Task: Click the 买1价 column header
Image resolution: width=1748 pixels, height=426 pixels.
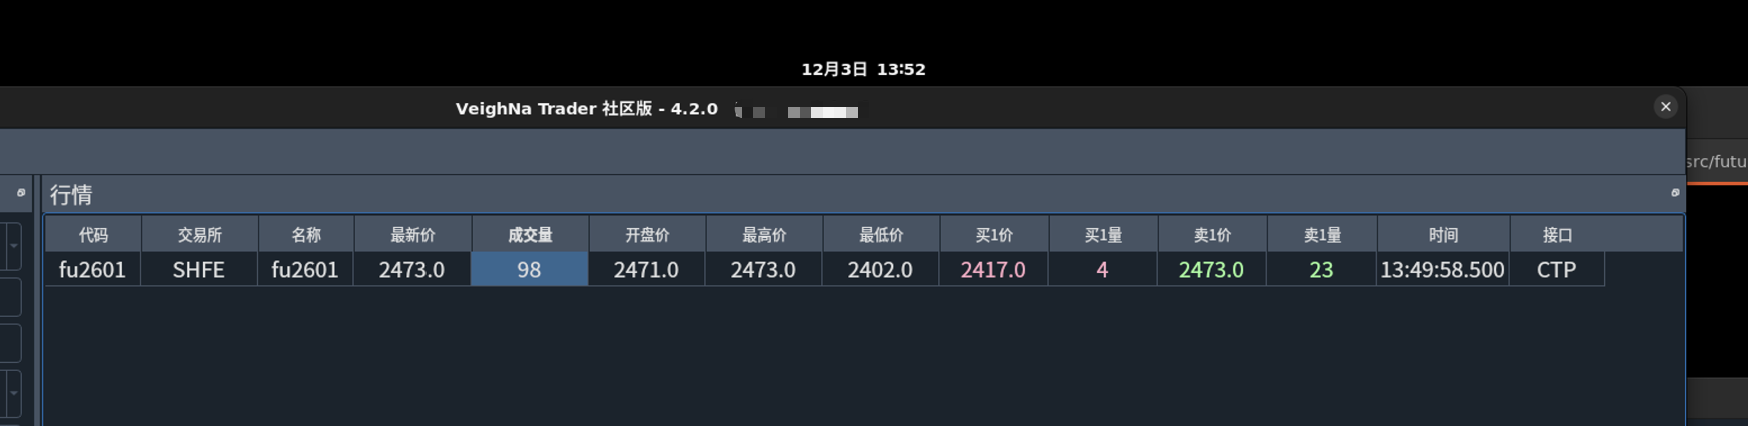Action: pyautogui.click(x=993, y=235)
